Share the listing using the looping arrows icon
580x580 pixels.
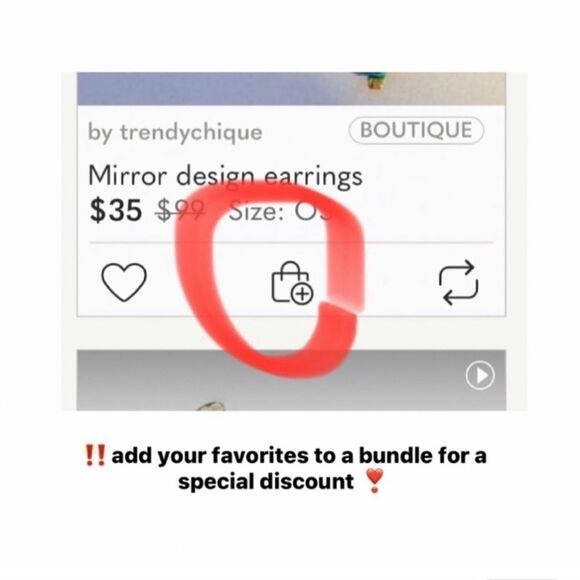pyautogui.click(x=458, y=282)
